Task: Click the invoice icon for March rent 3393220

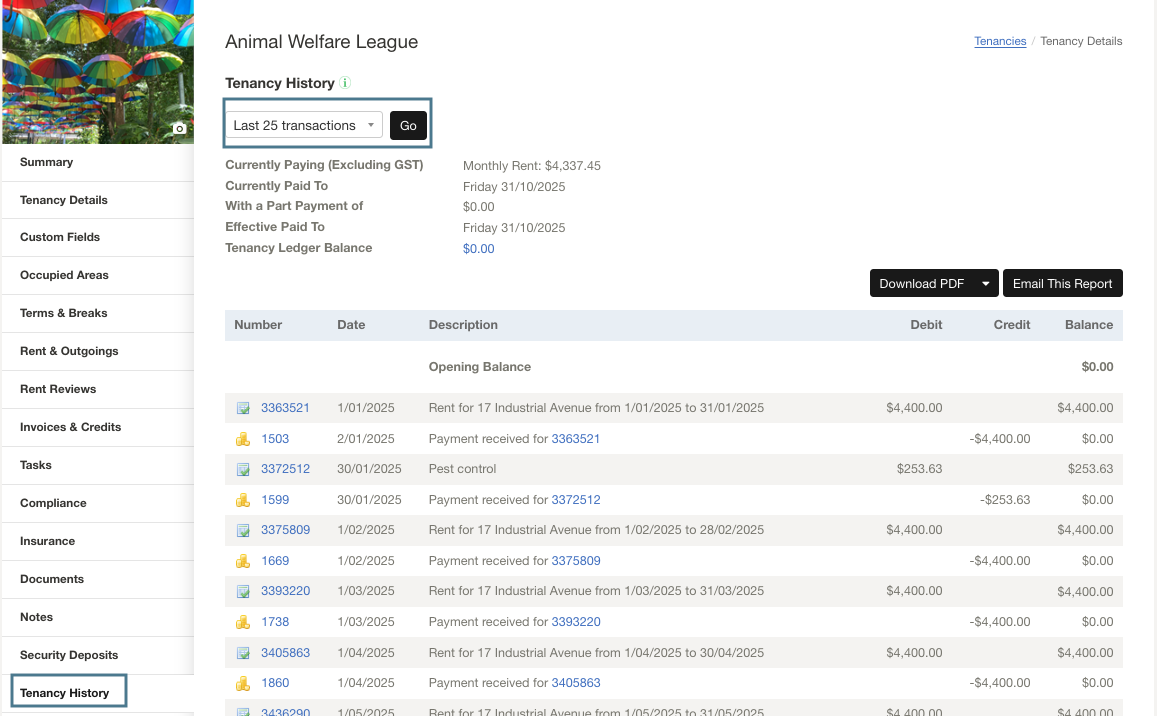Action: (x=242, y=590)
